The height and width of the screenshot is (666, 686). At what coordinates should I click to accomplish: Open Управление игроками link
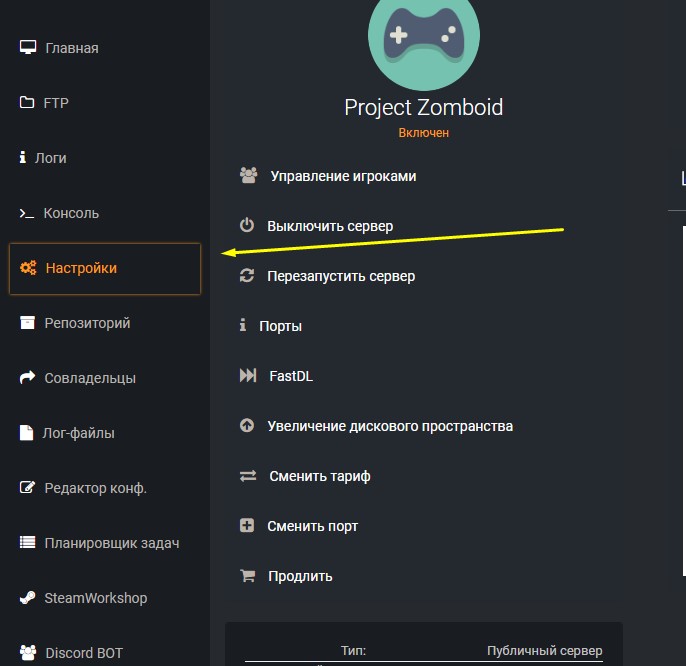328,176
